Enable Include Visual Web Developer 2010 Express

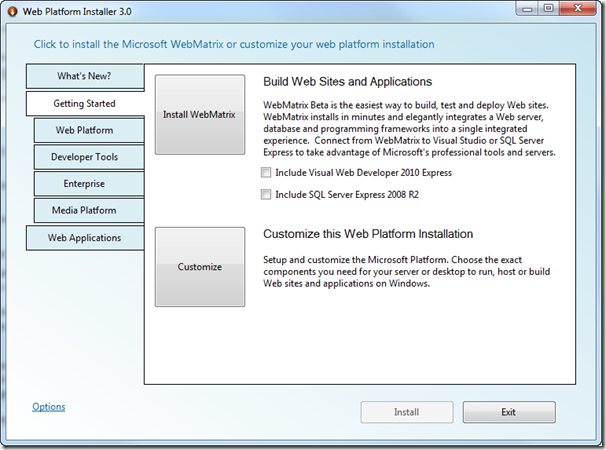click(x=266, y=172)
